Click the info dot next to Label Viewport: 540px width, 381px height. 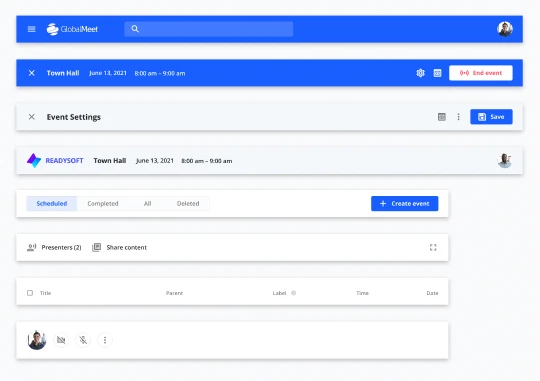[293, 293]
